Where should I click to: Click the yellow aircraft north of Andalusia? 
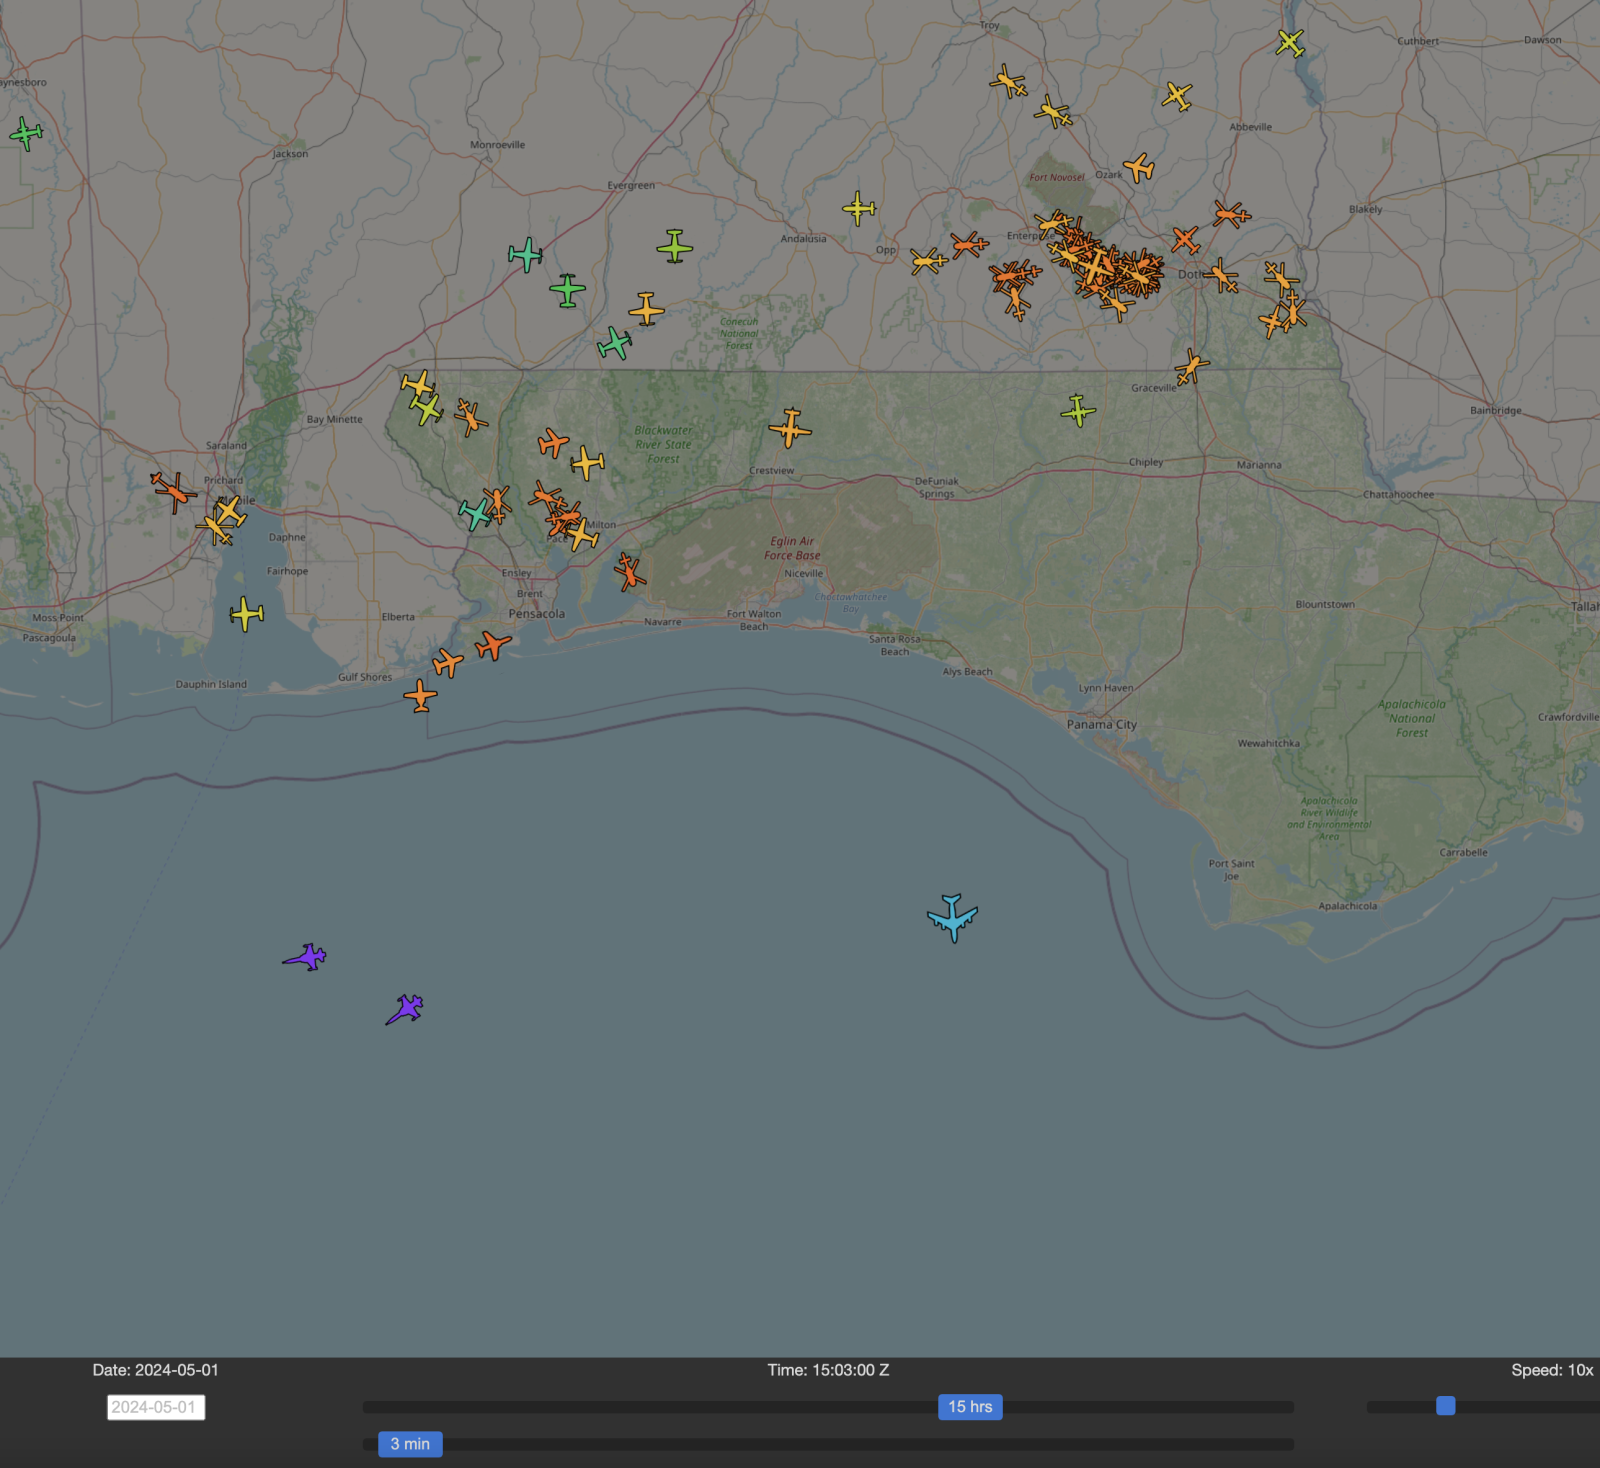(858, 208)
